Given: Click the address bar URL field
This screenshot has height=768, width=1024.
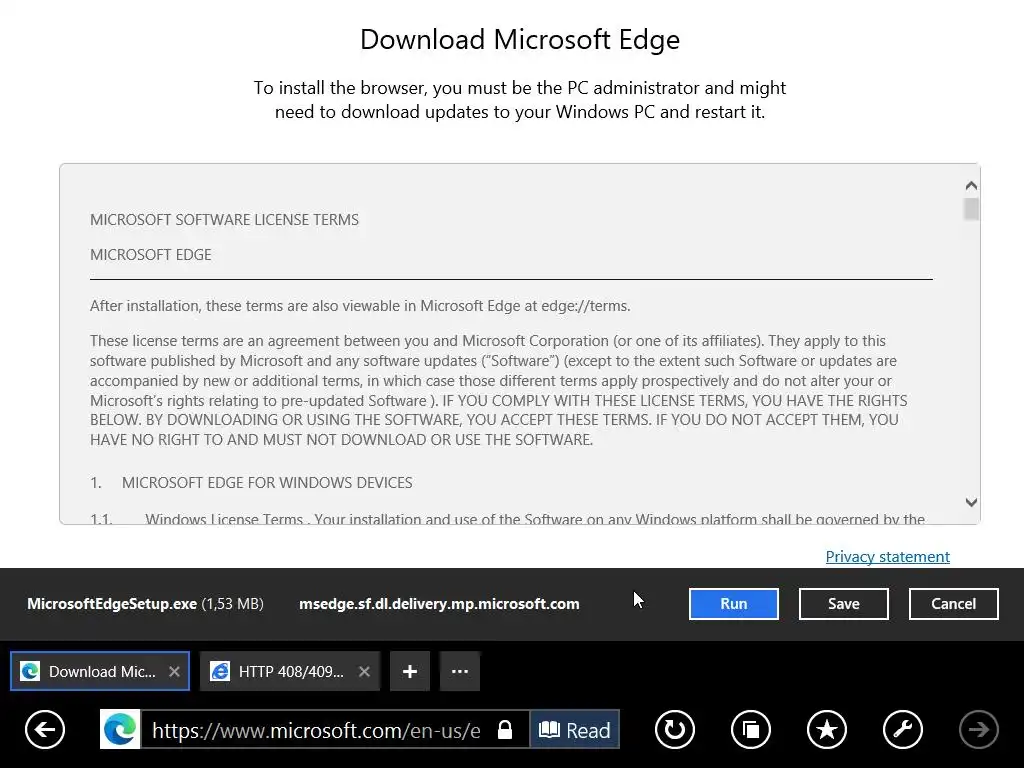Looking at the screenshot, I should [x=316, y=729].
